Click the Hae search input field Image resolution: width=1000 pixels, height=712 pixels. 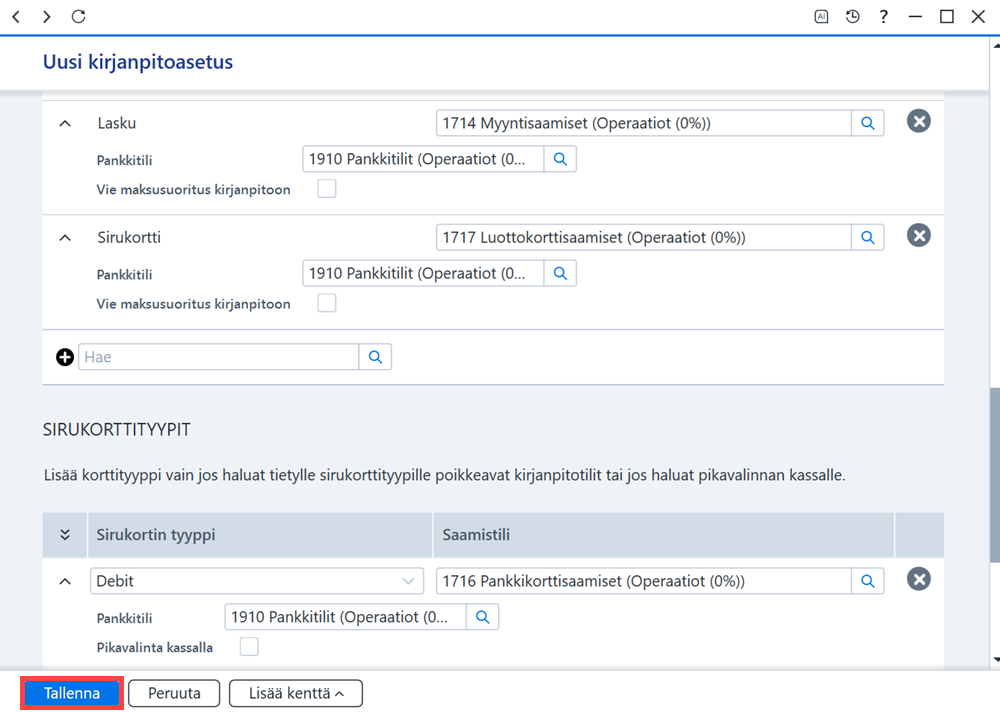tap(219, 357)
